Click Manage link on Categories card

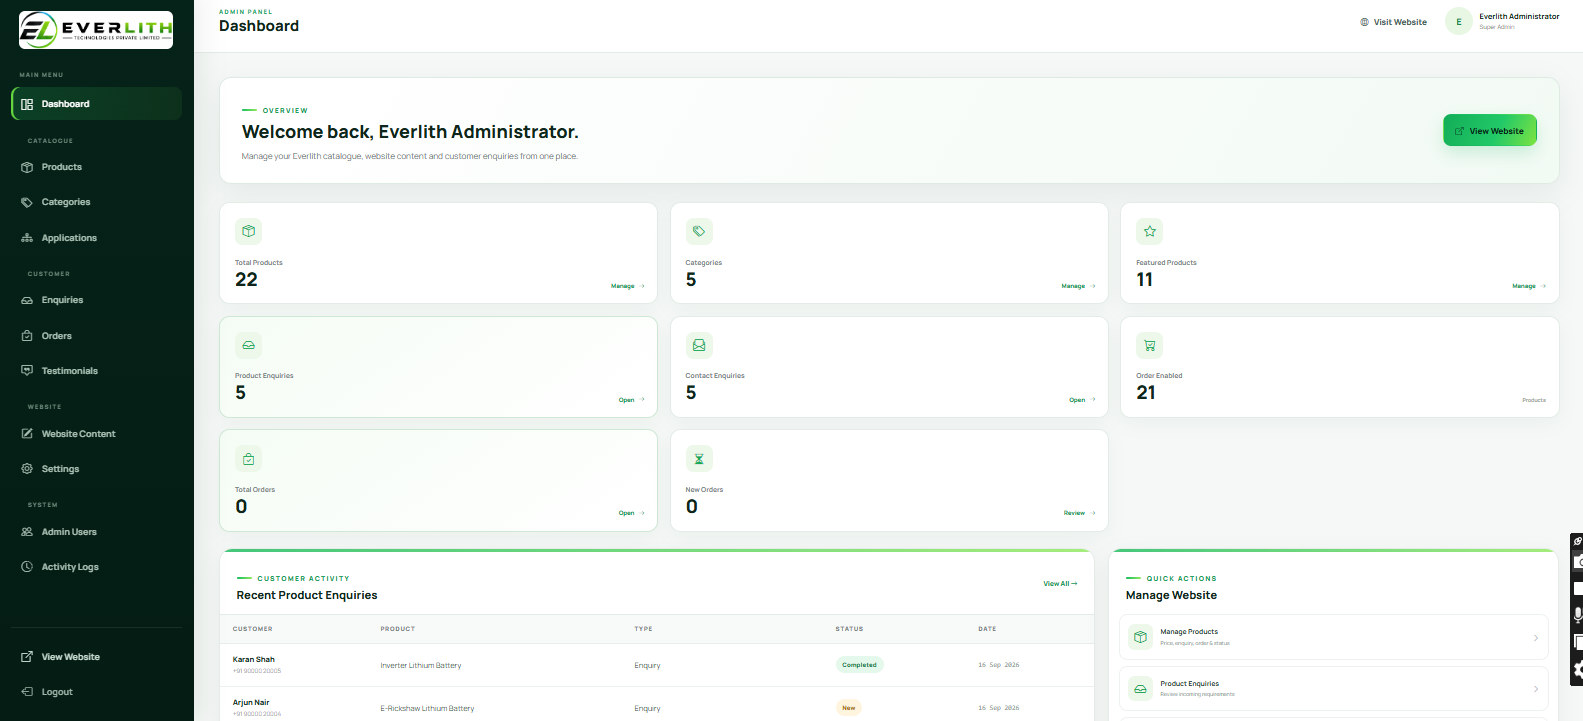pos(1078,286)
